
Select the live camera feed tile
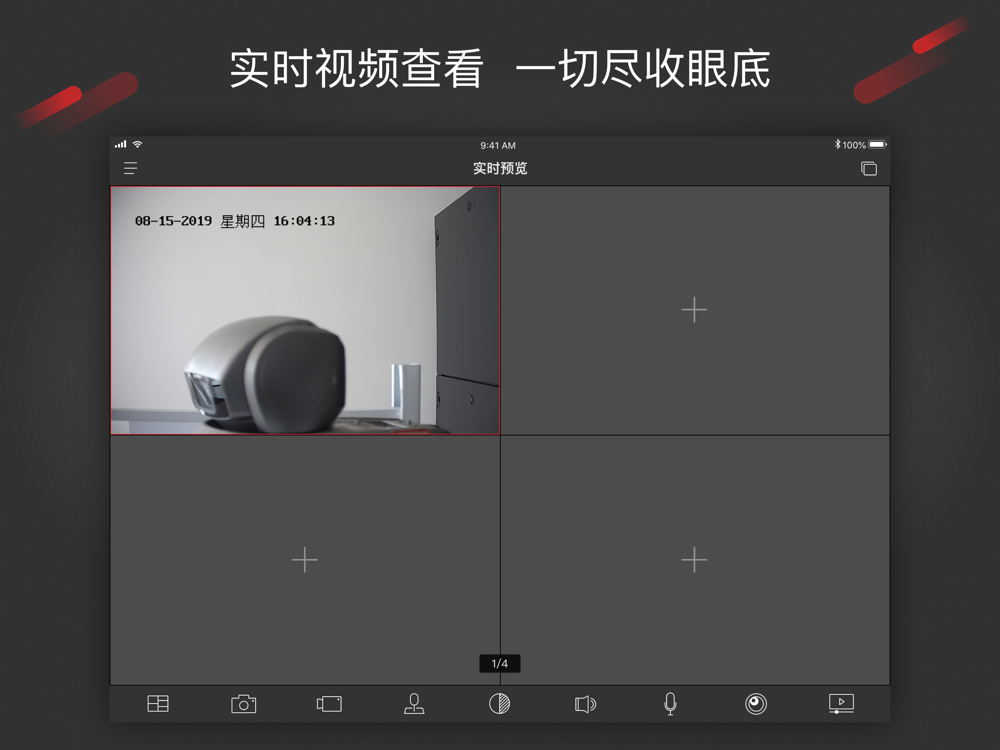(x=305, y=311)
